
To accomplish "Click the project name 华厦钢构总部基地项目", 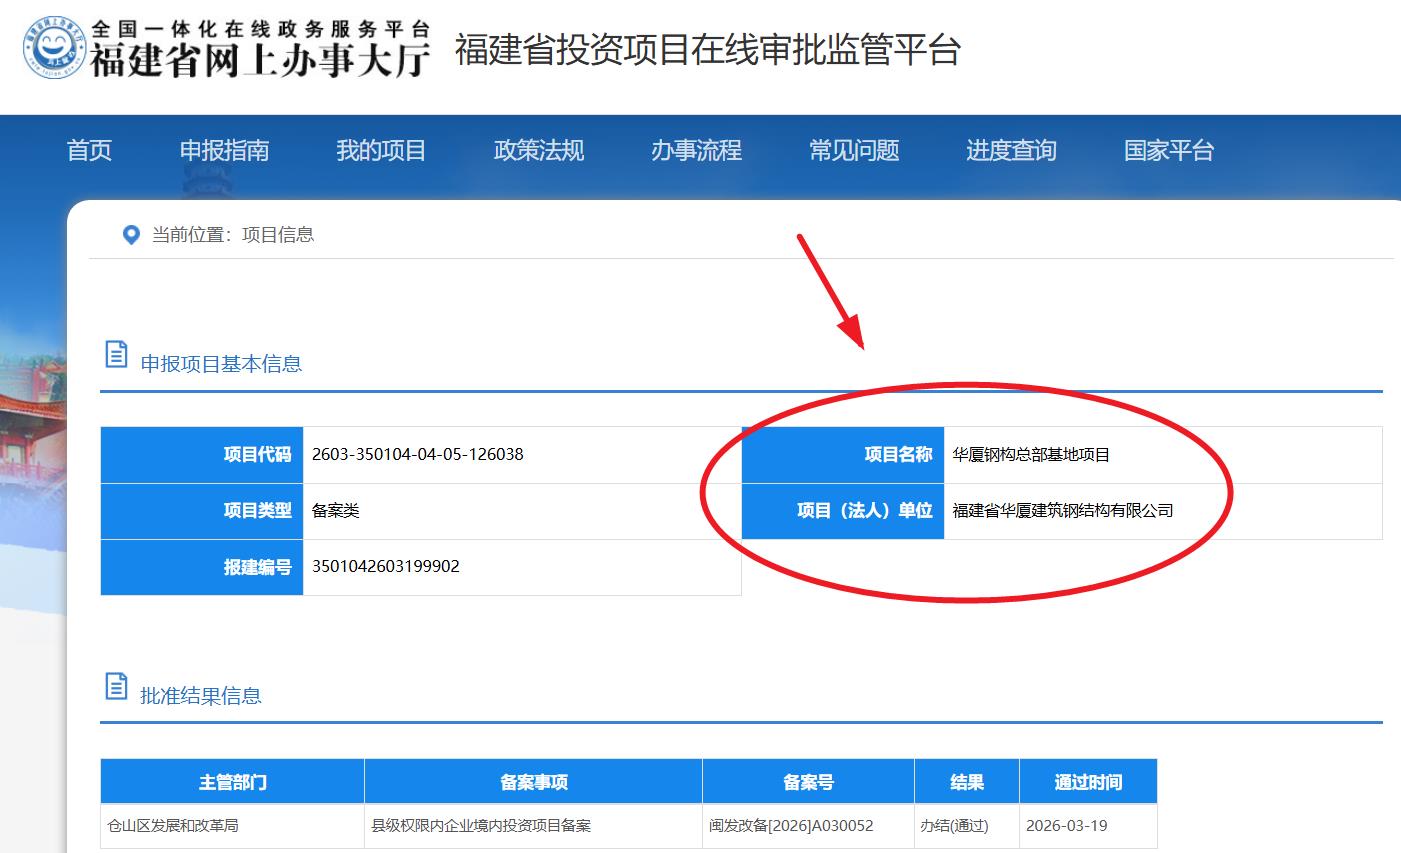I will [1031, 455].
